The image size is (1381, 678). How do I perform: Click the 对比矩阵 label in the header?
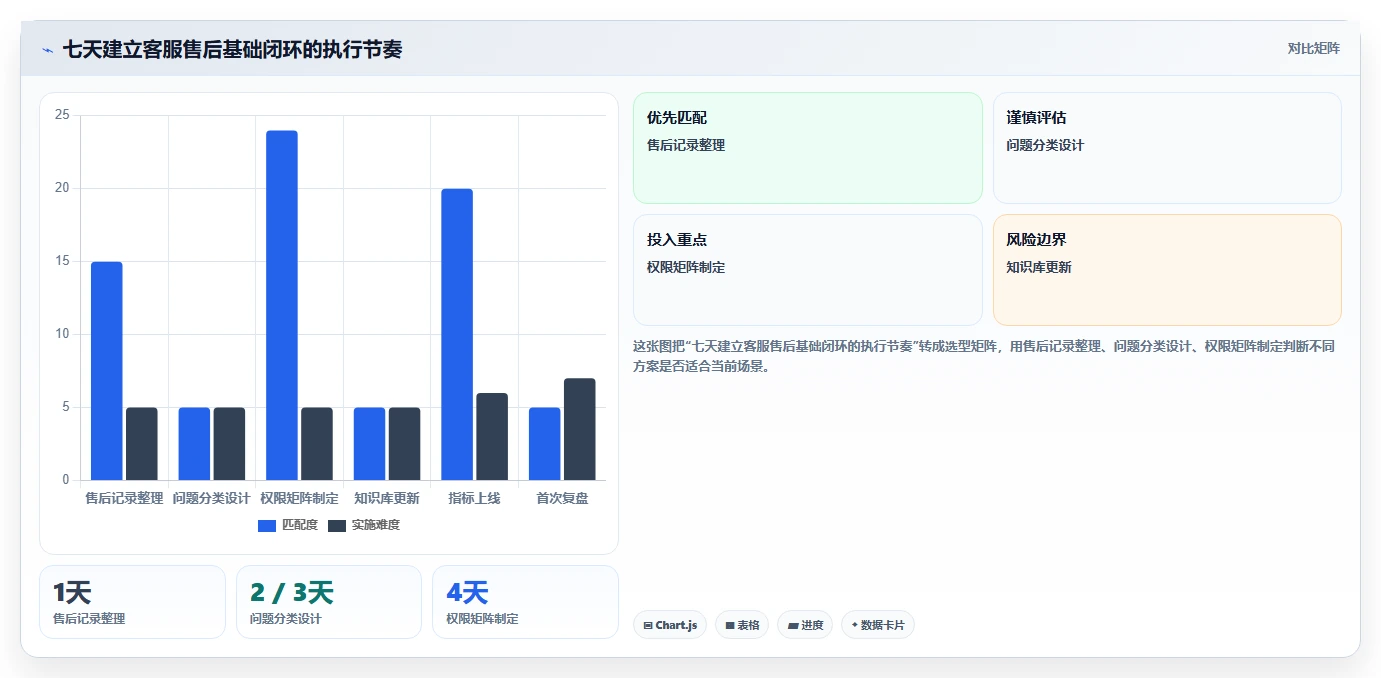(1313, 48)
